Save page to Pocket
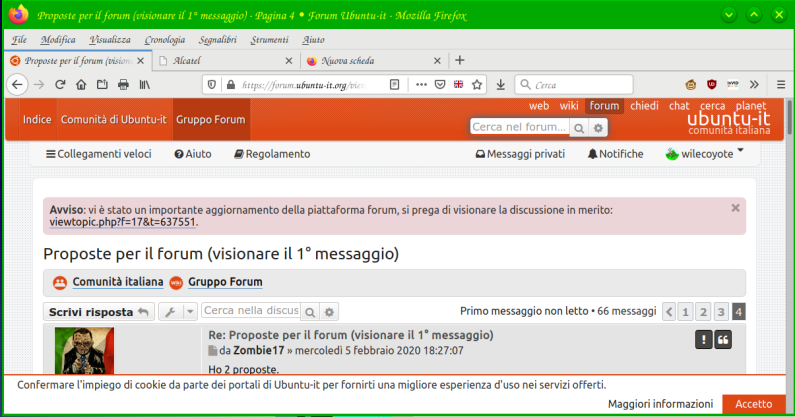795x417 pixels. click(x=440, y=85)
